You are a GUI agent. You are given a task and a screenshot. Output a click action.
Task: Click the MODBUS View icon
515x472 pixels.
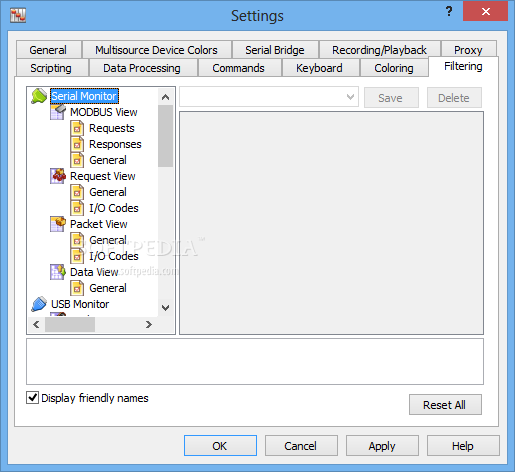tap(58, 112)
